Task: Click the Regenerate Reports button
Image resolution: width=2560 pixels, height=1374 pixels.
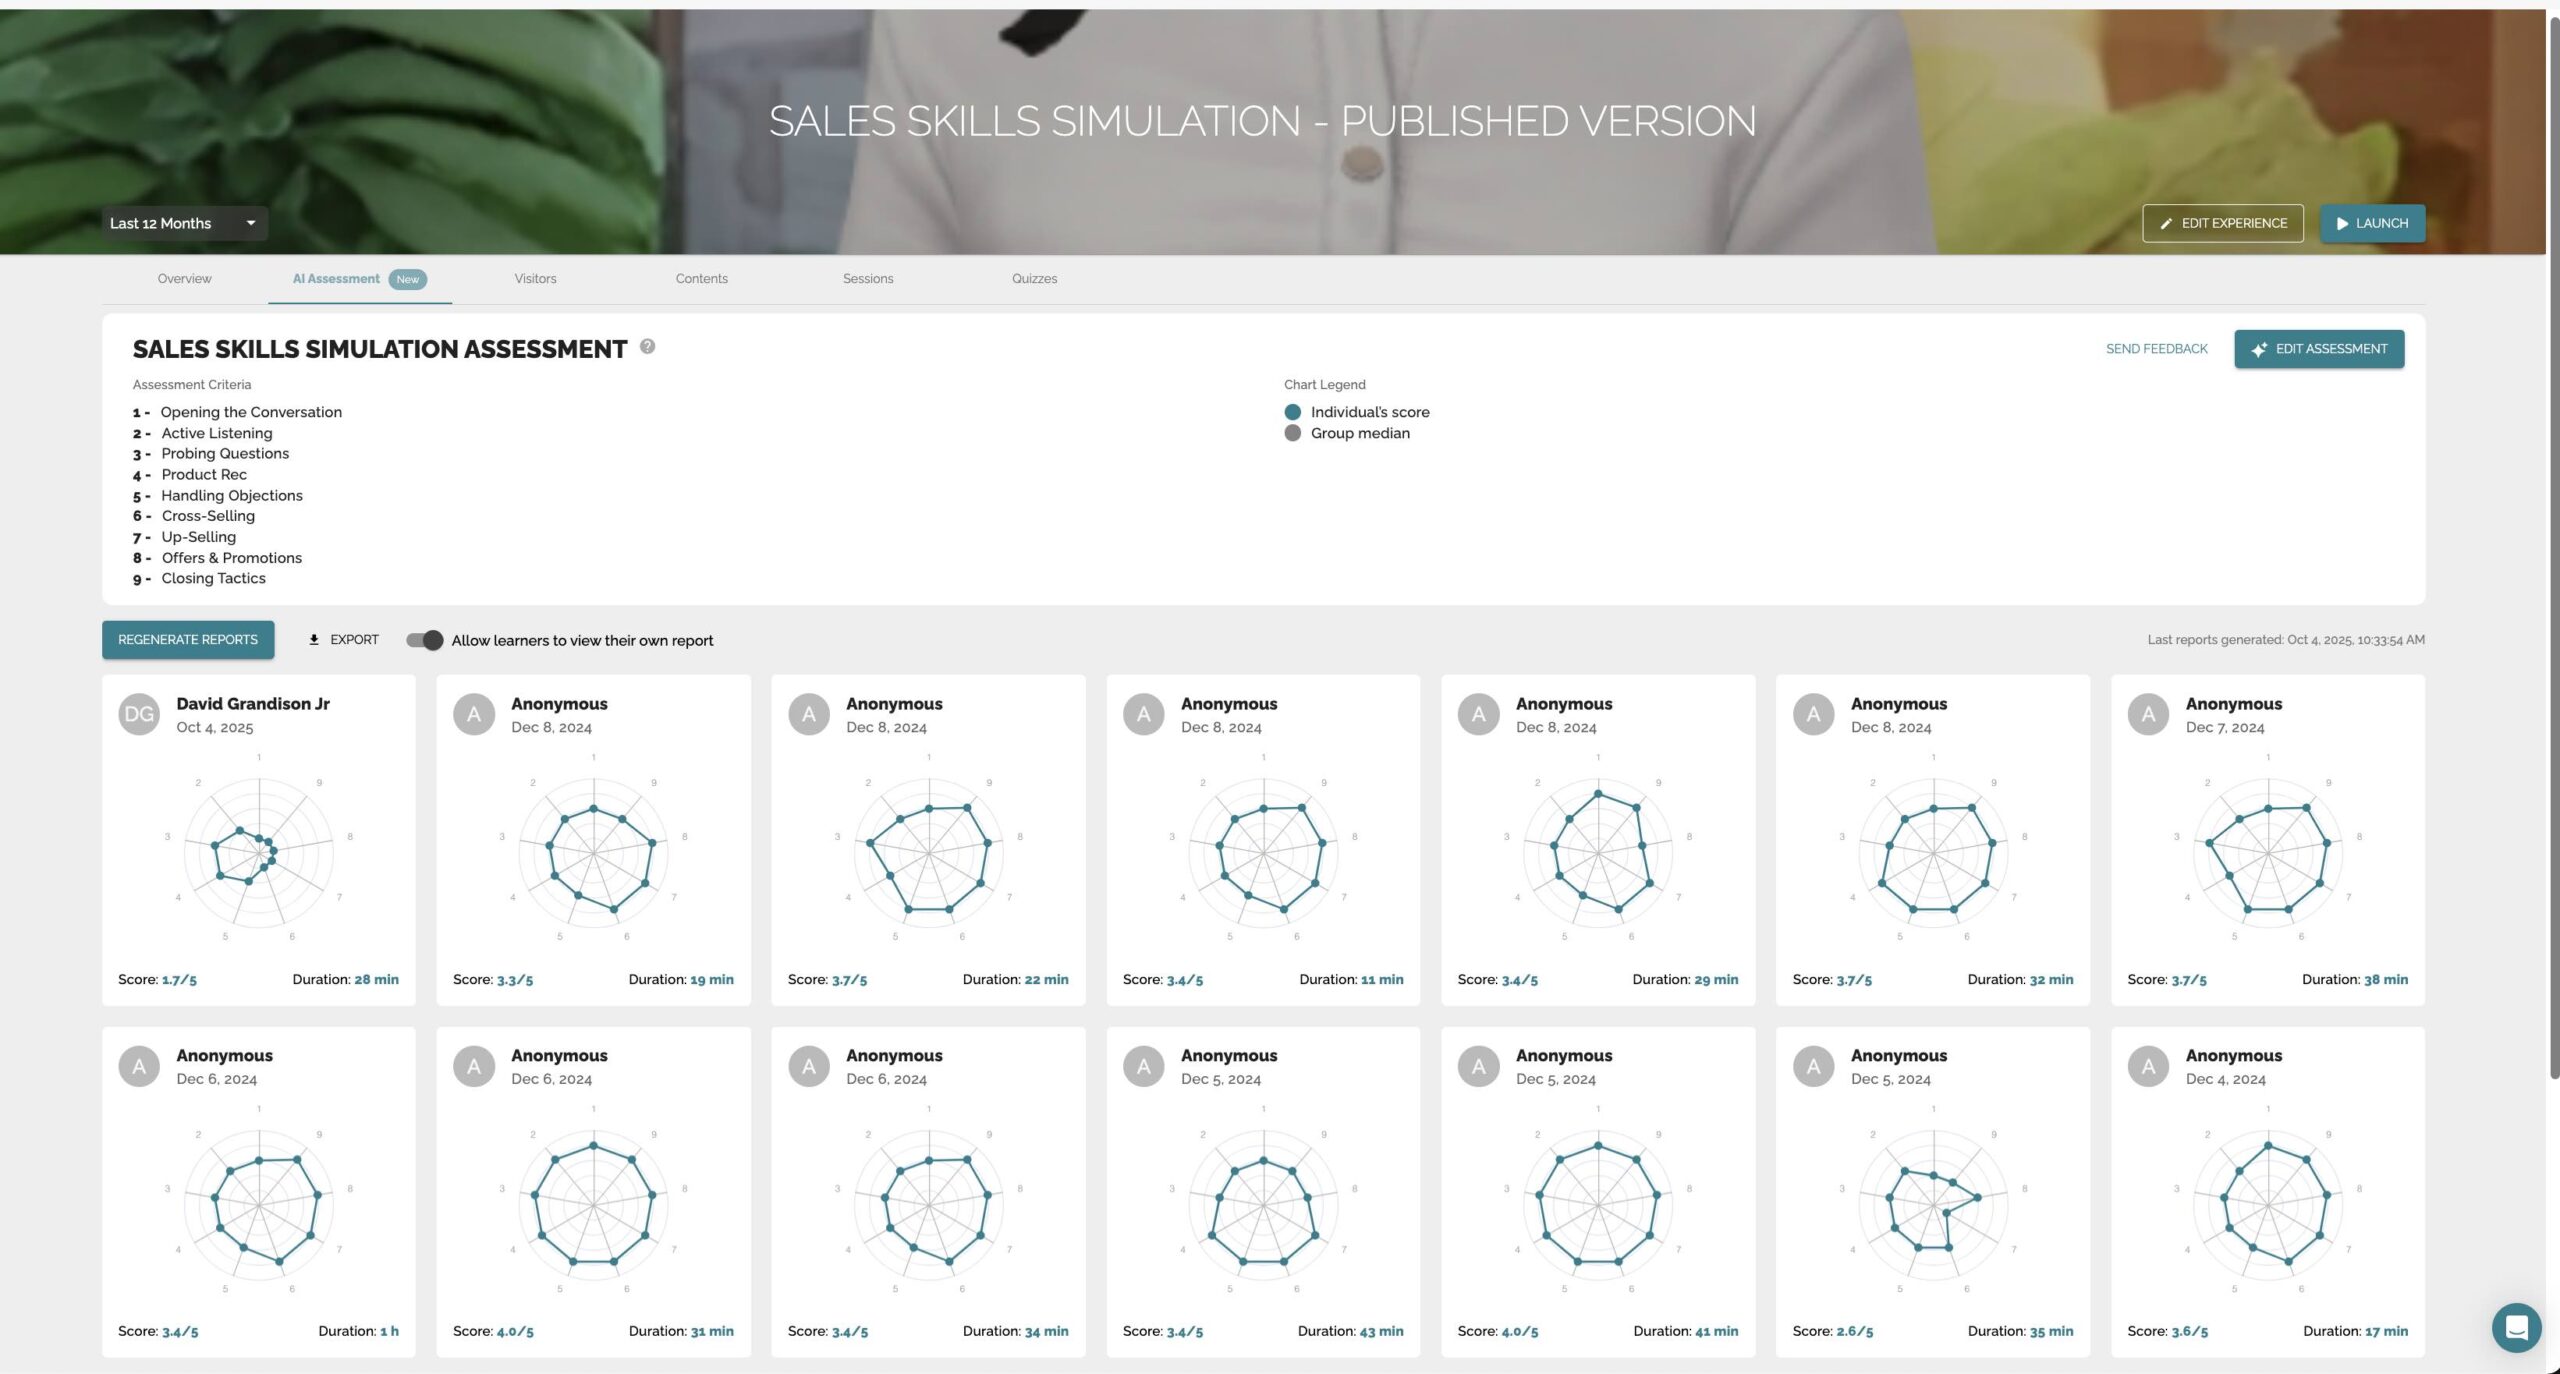Action: click(188, 640)
